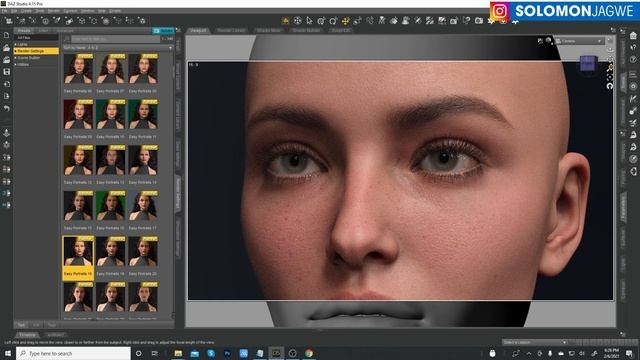Open the Sort by Name dropdown
This screenshot has width=640, height=360.
pos(118,48)
